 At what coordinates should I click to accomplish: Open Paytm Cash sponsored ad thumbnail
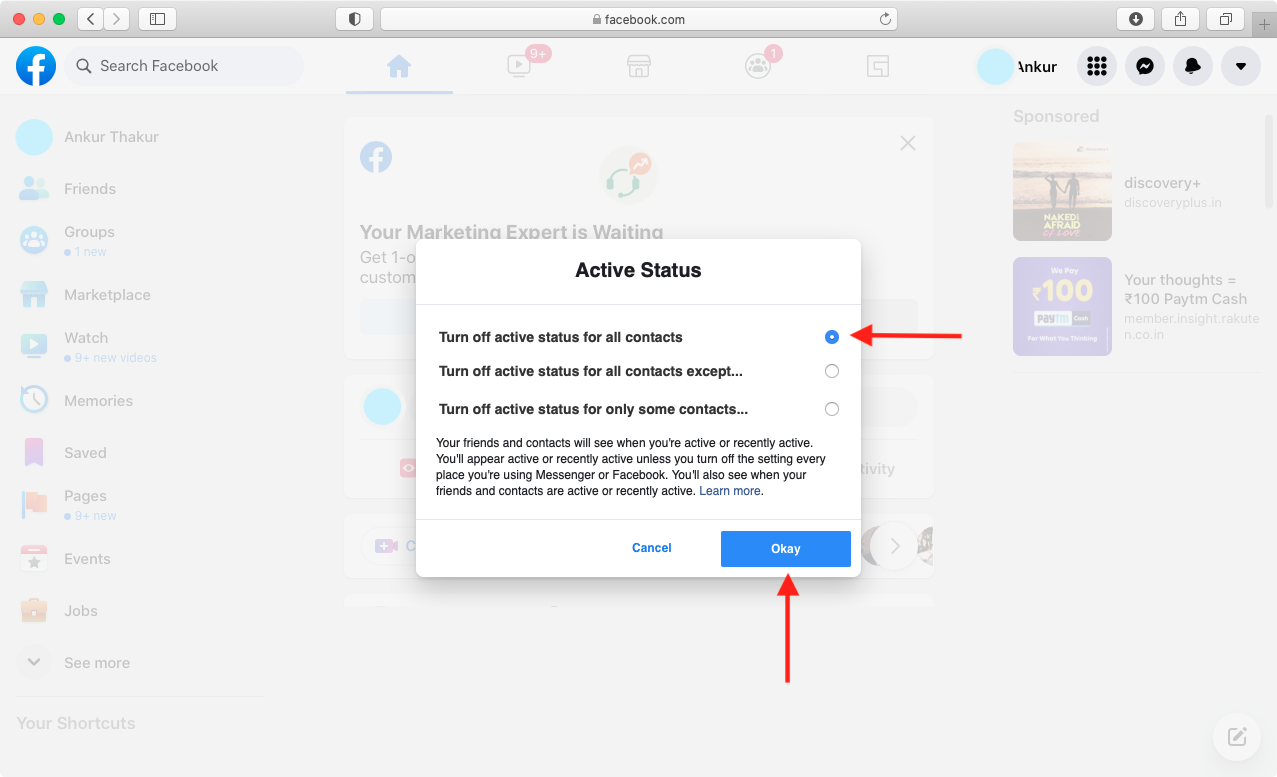(1062, 306)
